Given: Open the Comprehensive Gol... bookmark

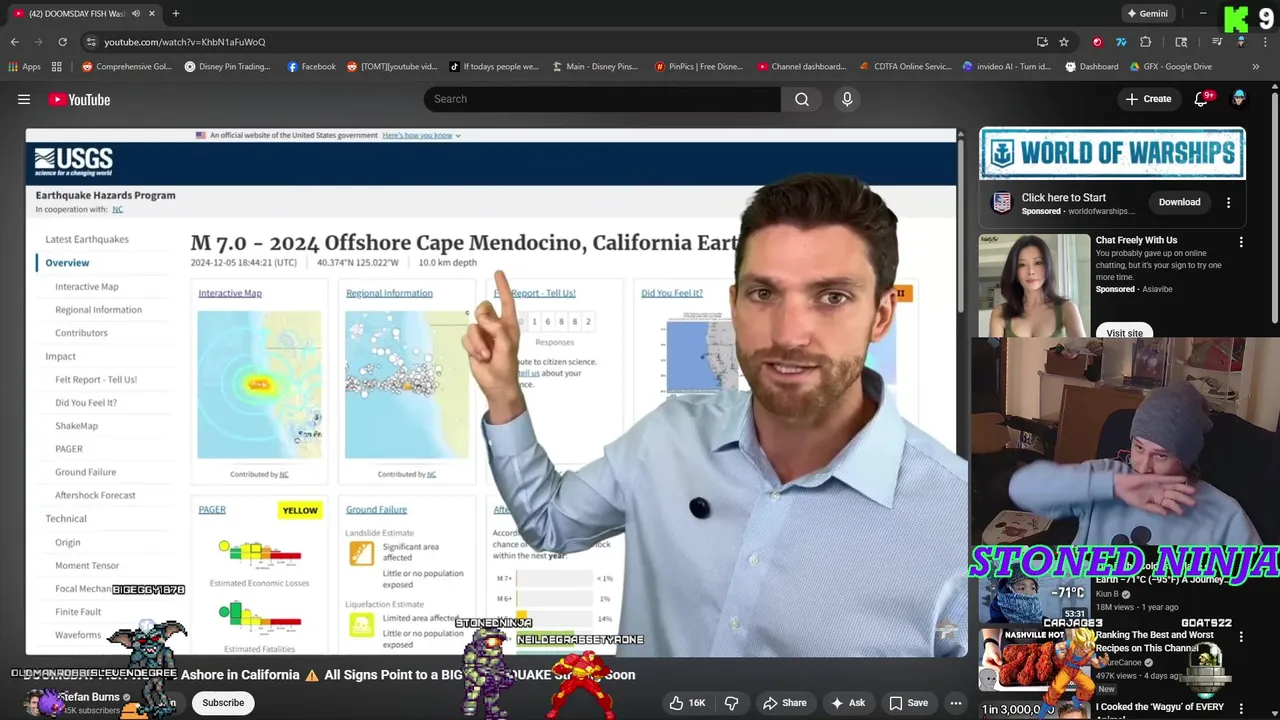Looking at the screenshot, I should click(x=127, y=67).
